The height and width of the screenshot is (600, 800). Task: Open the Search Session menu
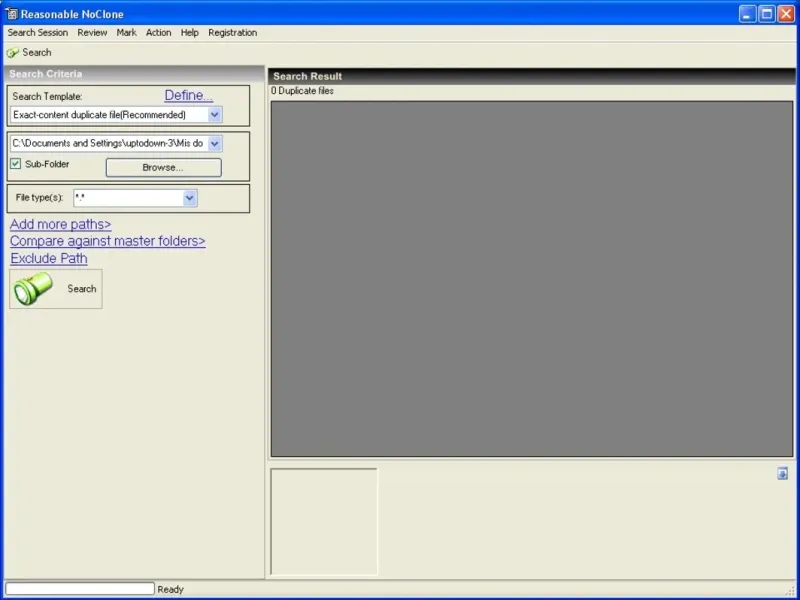coord(37,33)
